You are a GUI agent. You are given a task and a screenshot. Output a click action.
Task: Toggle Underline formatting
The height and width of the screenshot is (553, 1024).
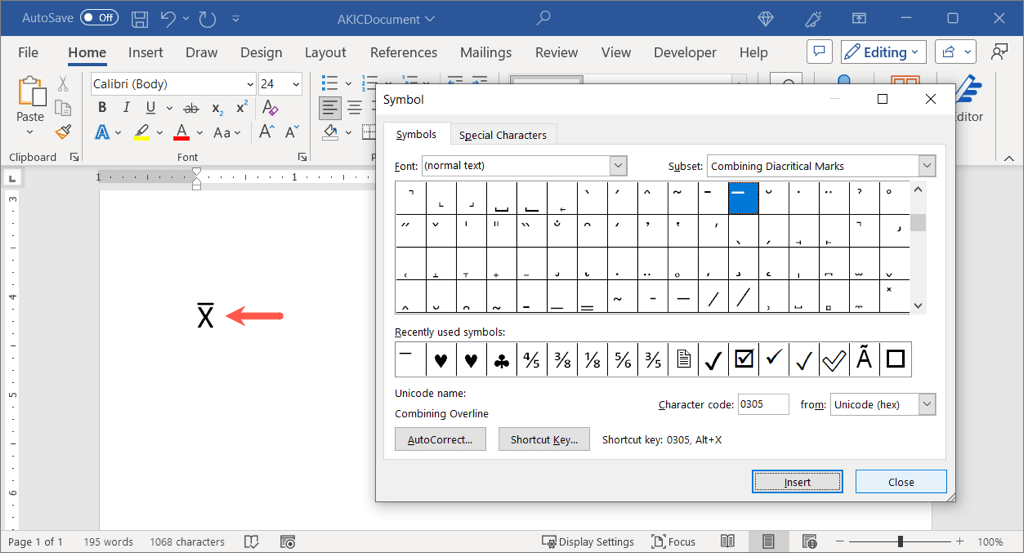pyautogui.click(x=150, y=108)
